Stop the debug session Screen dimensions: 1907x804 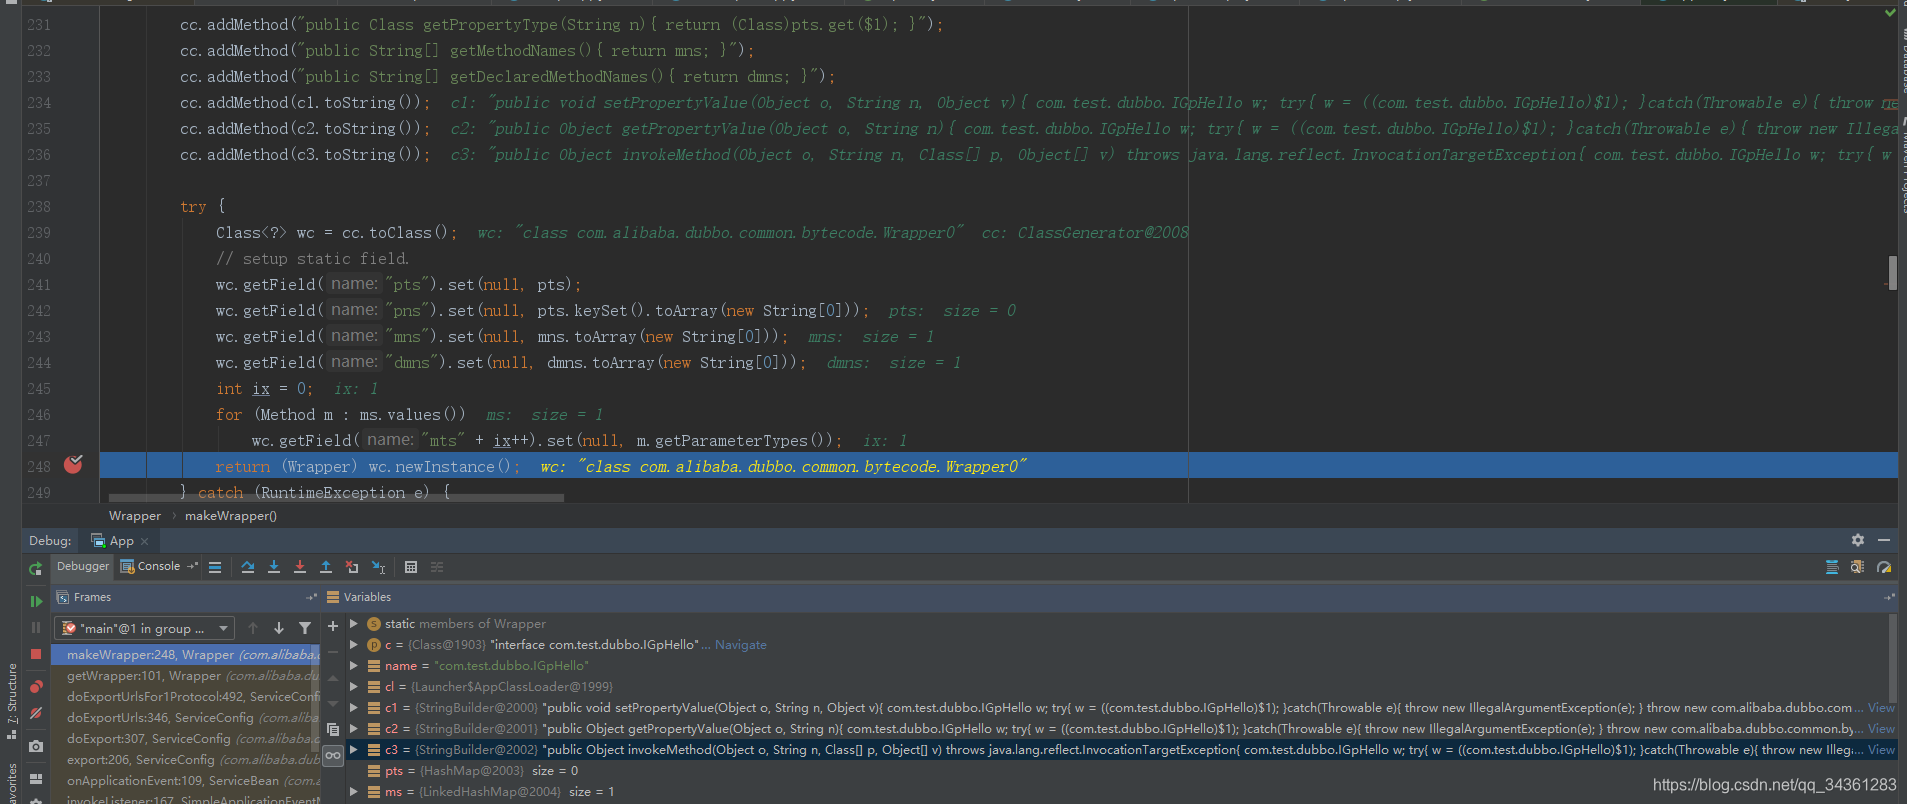36,654
